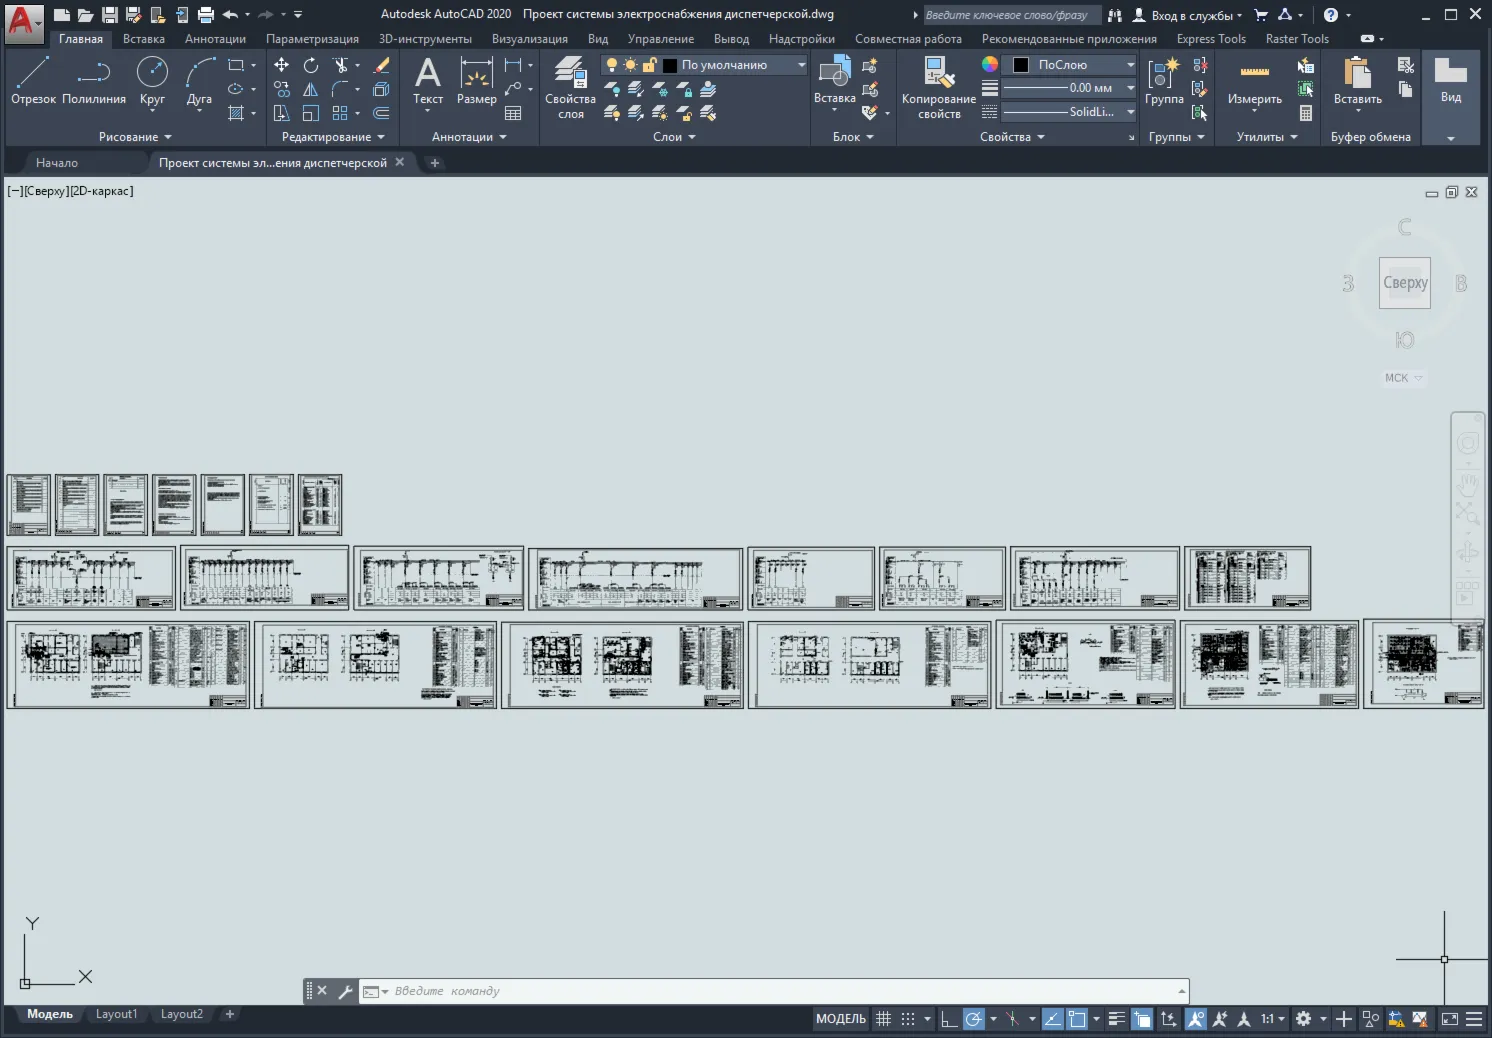Click the Сверху ViewCube face
The width and height of the screenshot is (1492, 1038).
[x=1405, y=283]
